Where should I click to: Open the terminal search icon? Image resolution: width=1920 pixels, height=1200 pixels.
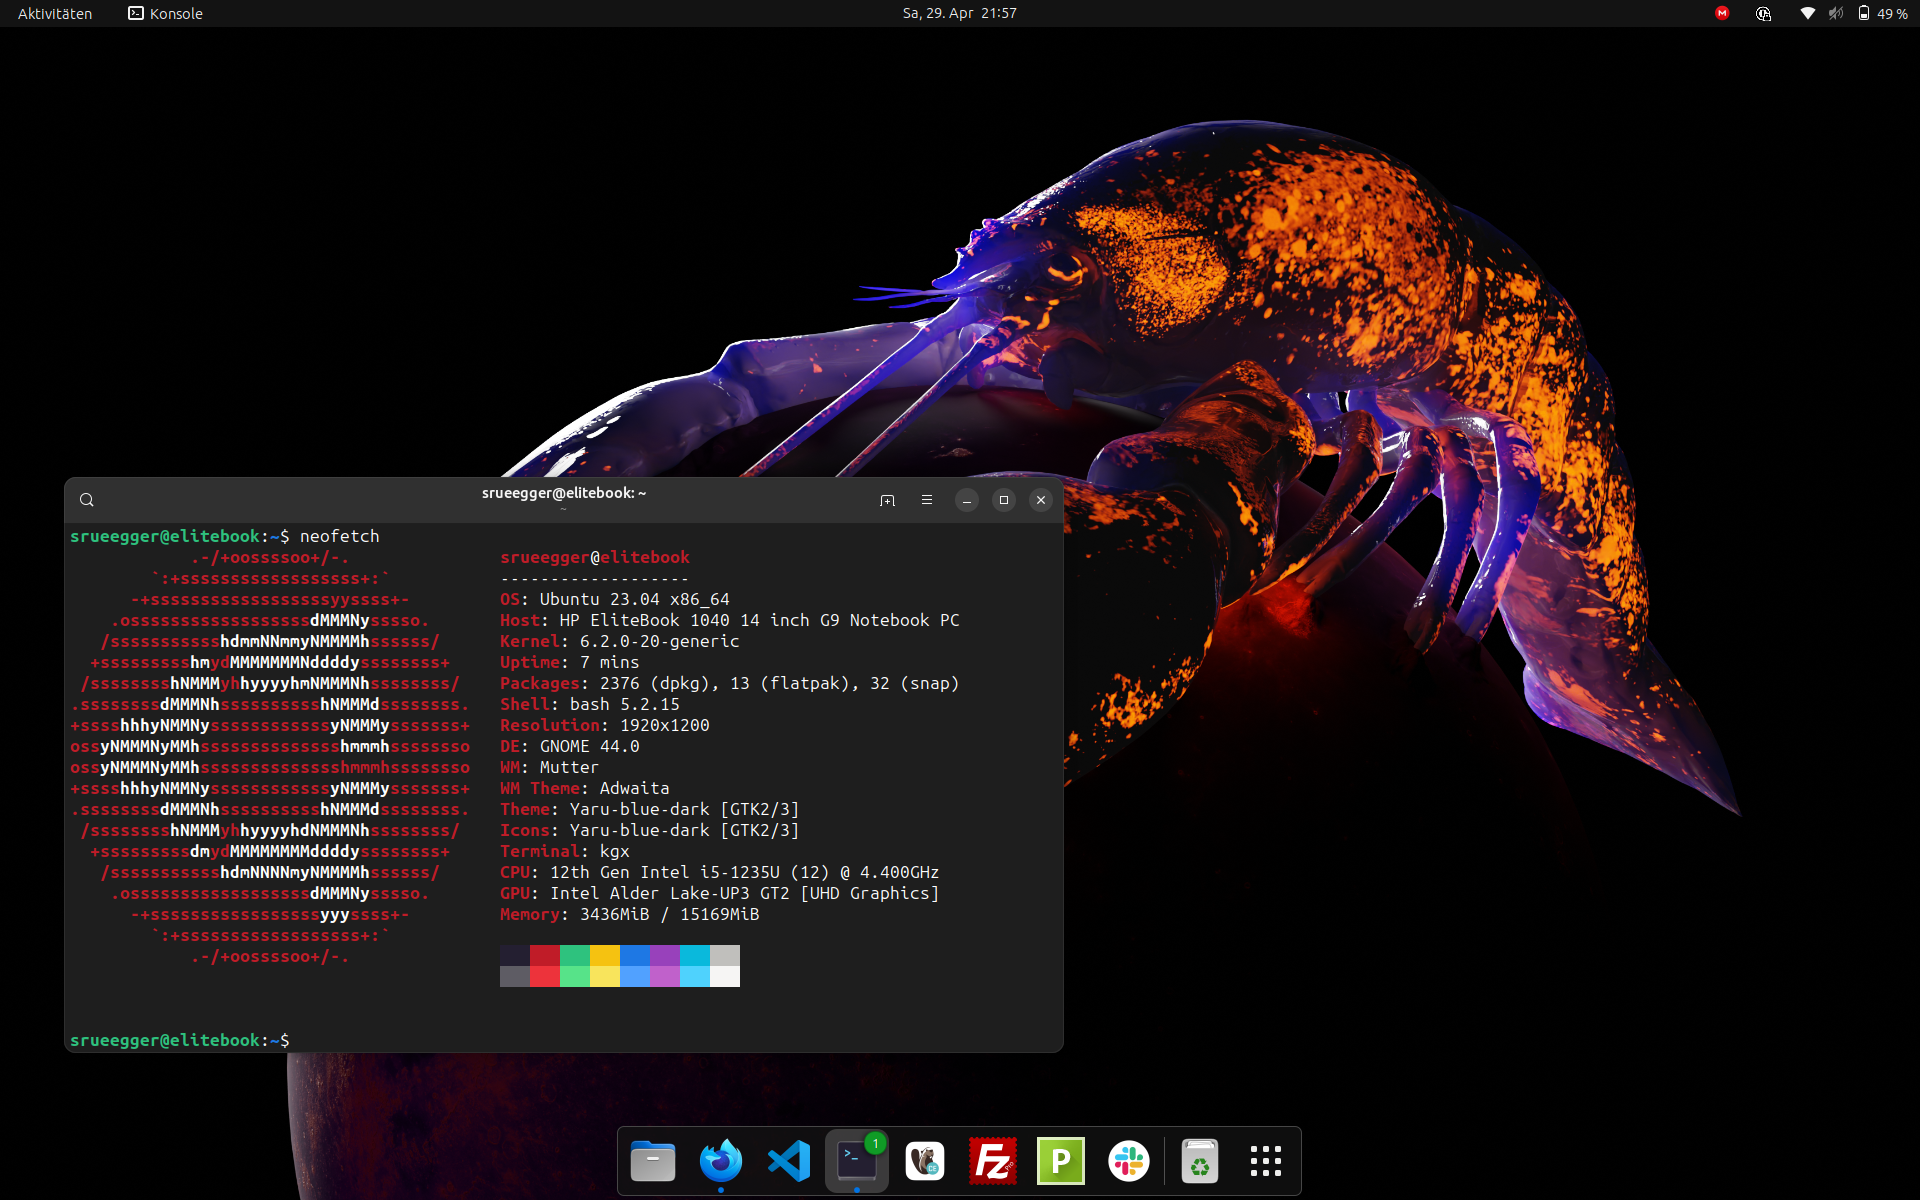(87, 500)
